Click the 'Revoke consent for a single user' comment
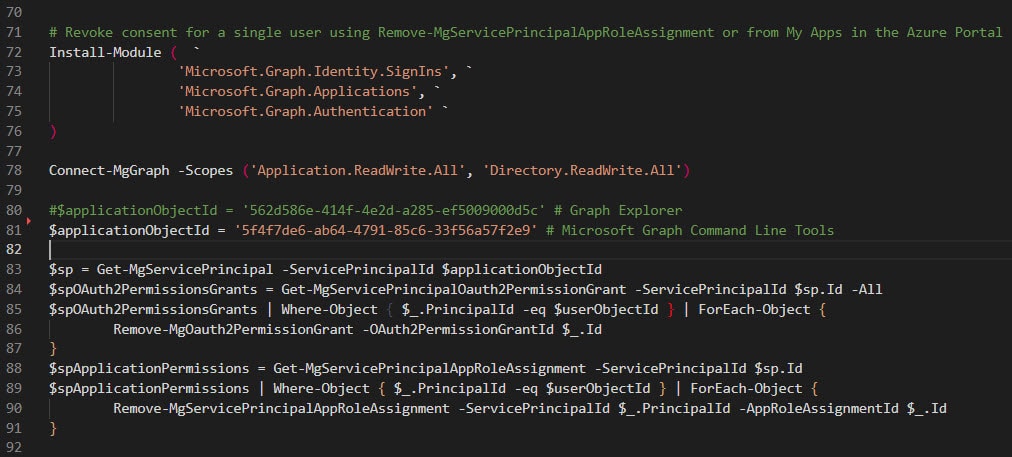Screen dimensions: 1012x457 coord(525,32)
